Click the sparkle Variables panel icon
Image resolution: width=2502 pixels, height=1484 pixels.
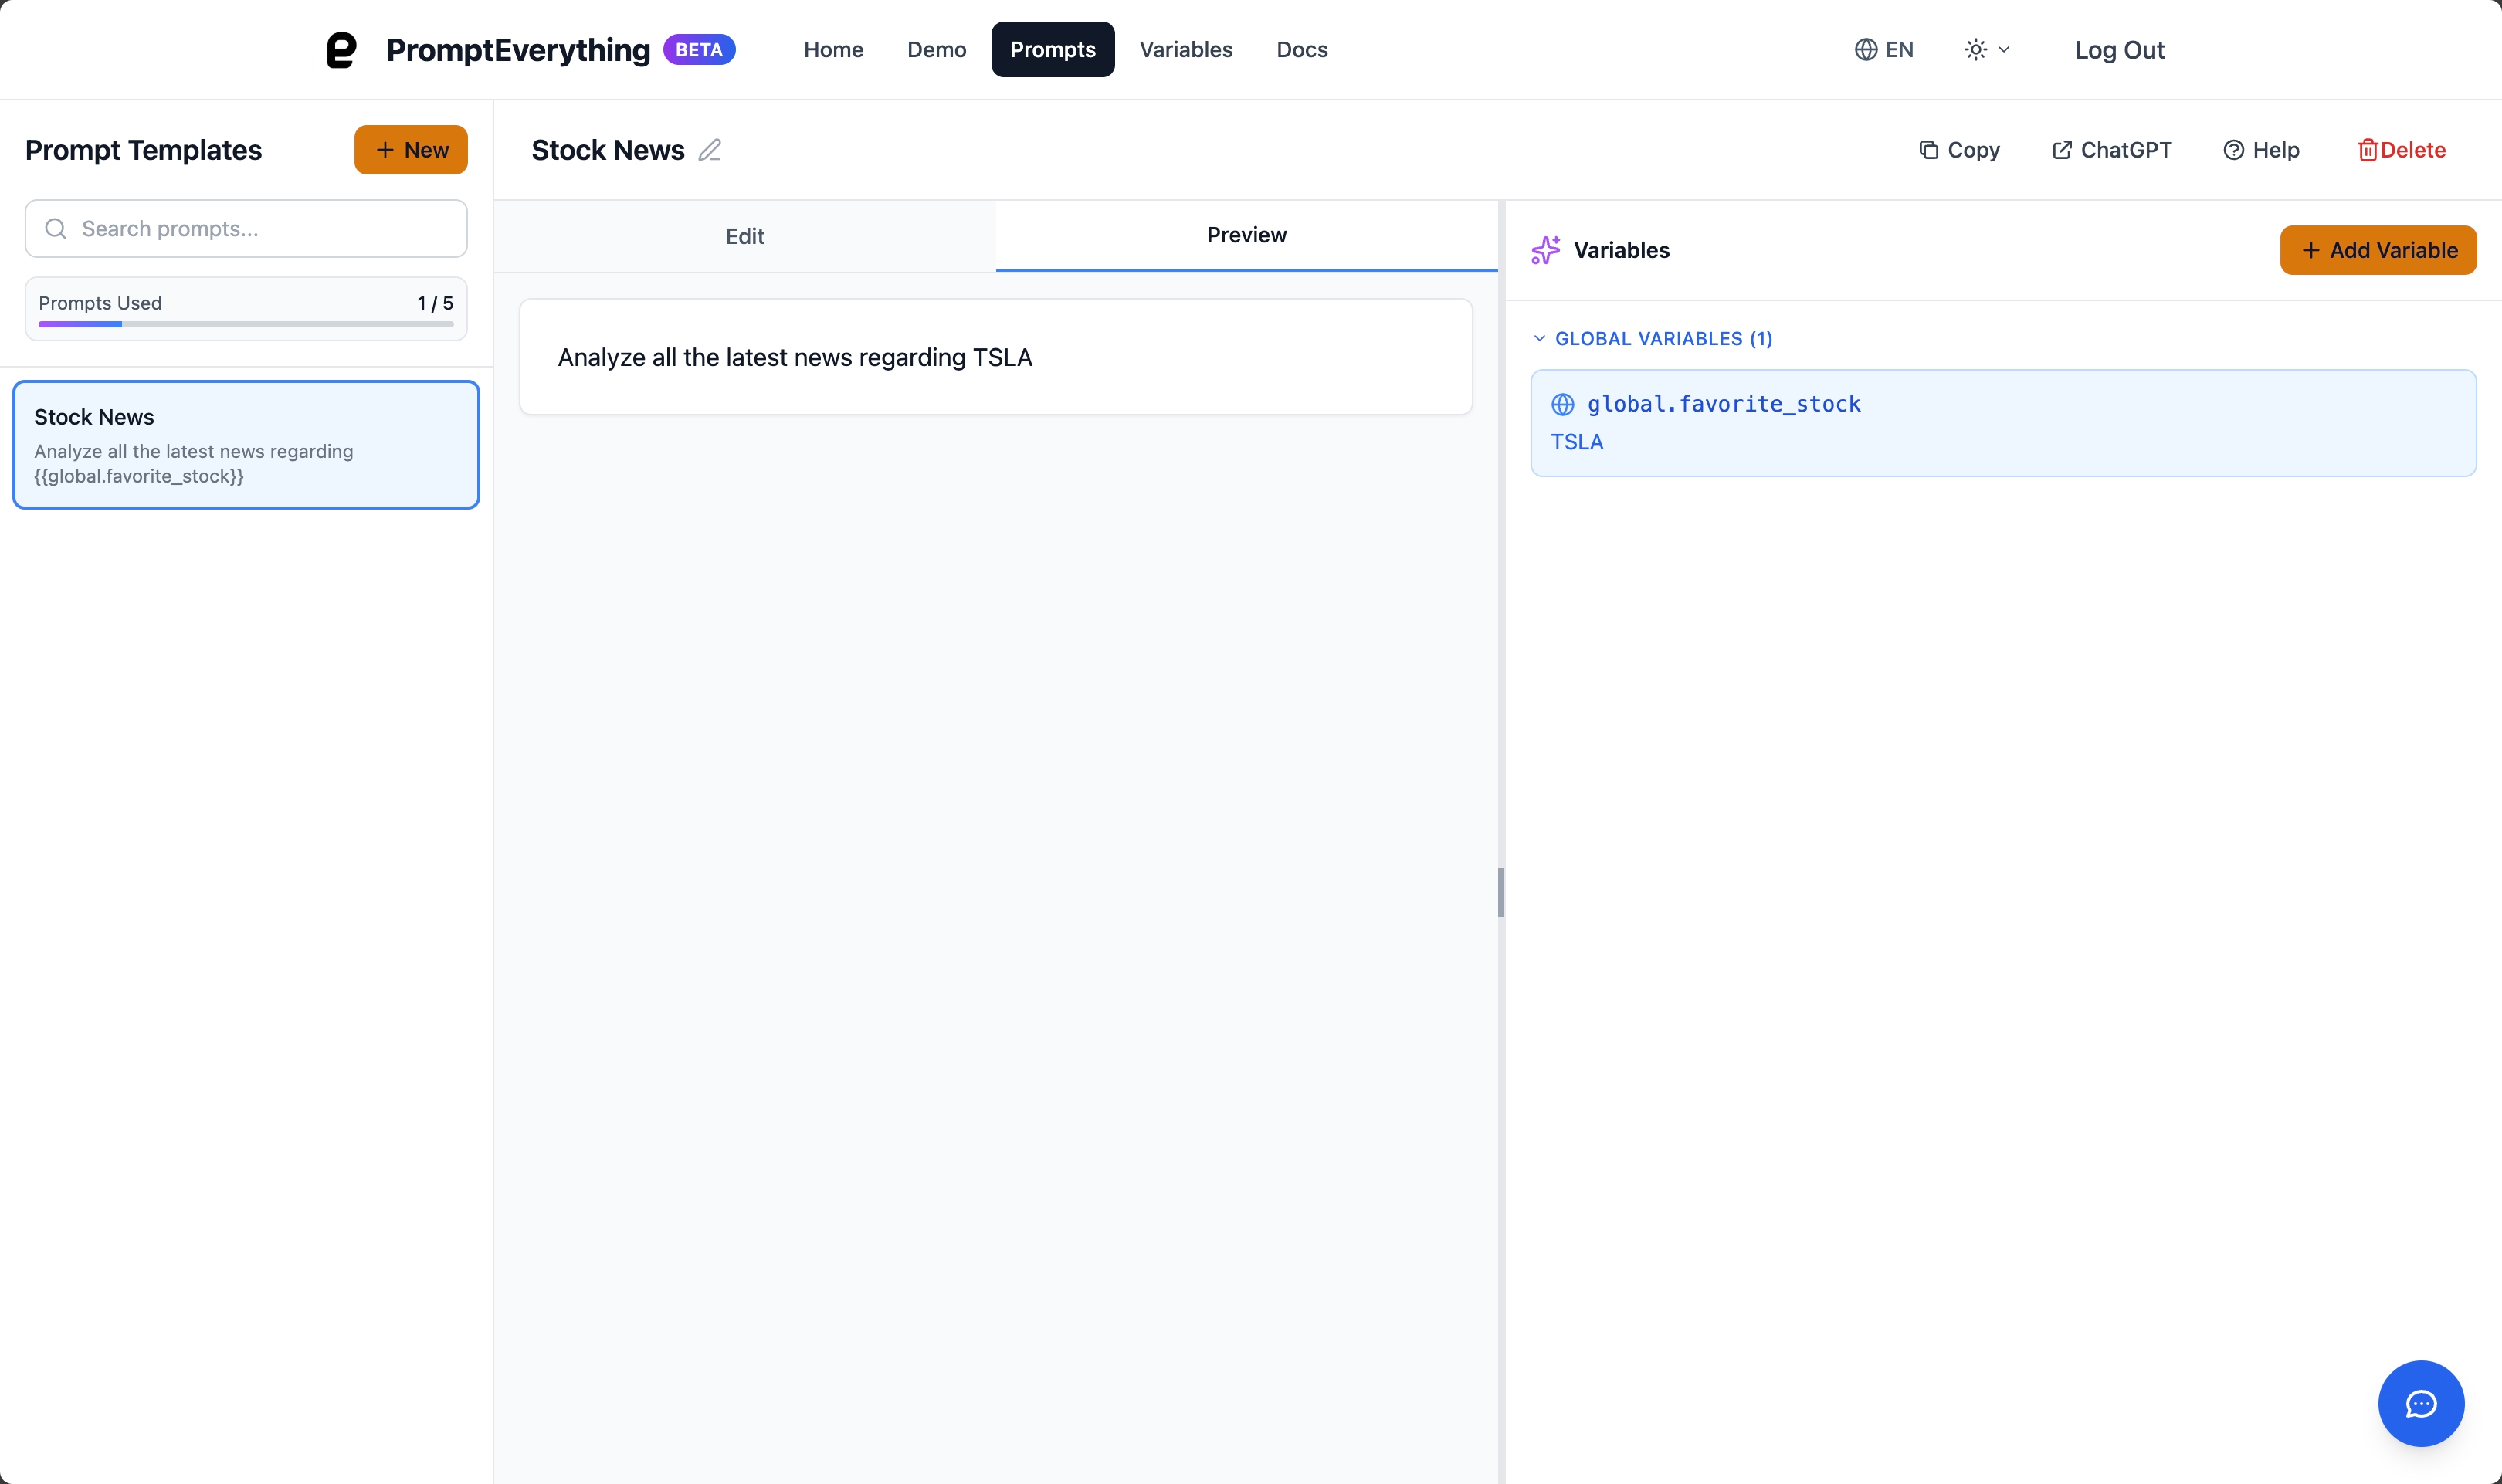coord(1545,250)
